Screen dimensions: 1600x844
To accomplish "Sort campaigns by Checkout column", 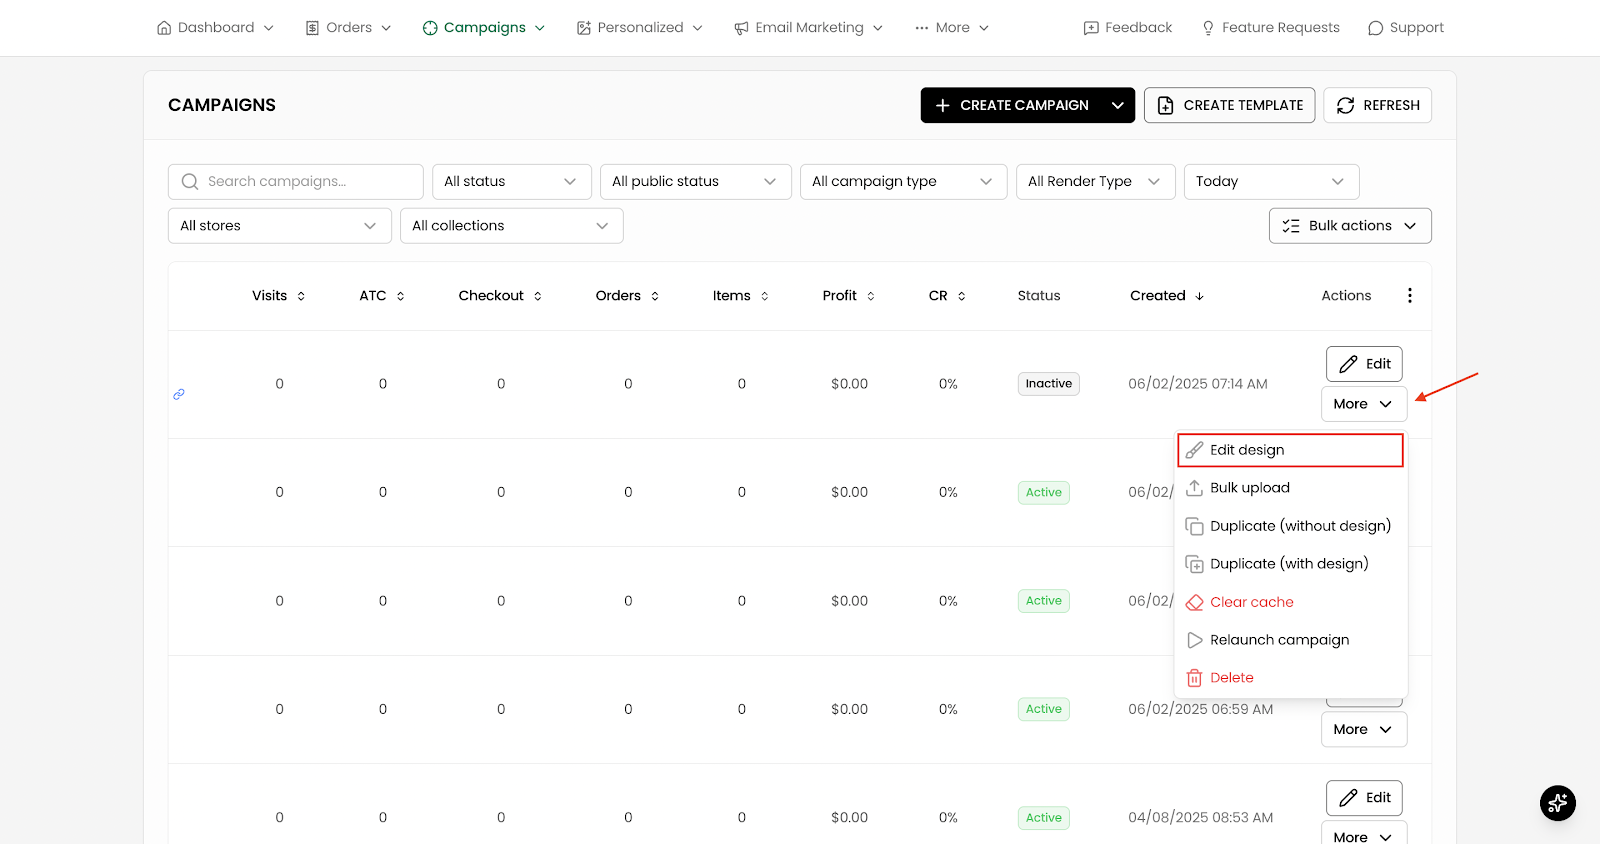I will (500, 296).
